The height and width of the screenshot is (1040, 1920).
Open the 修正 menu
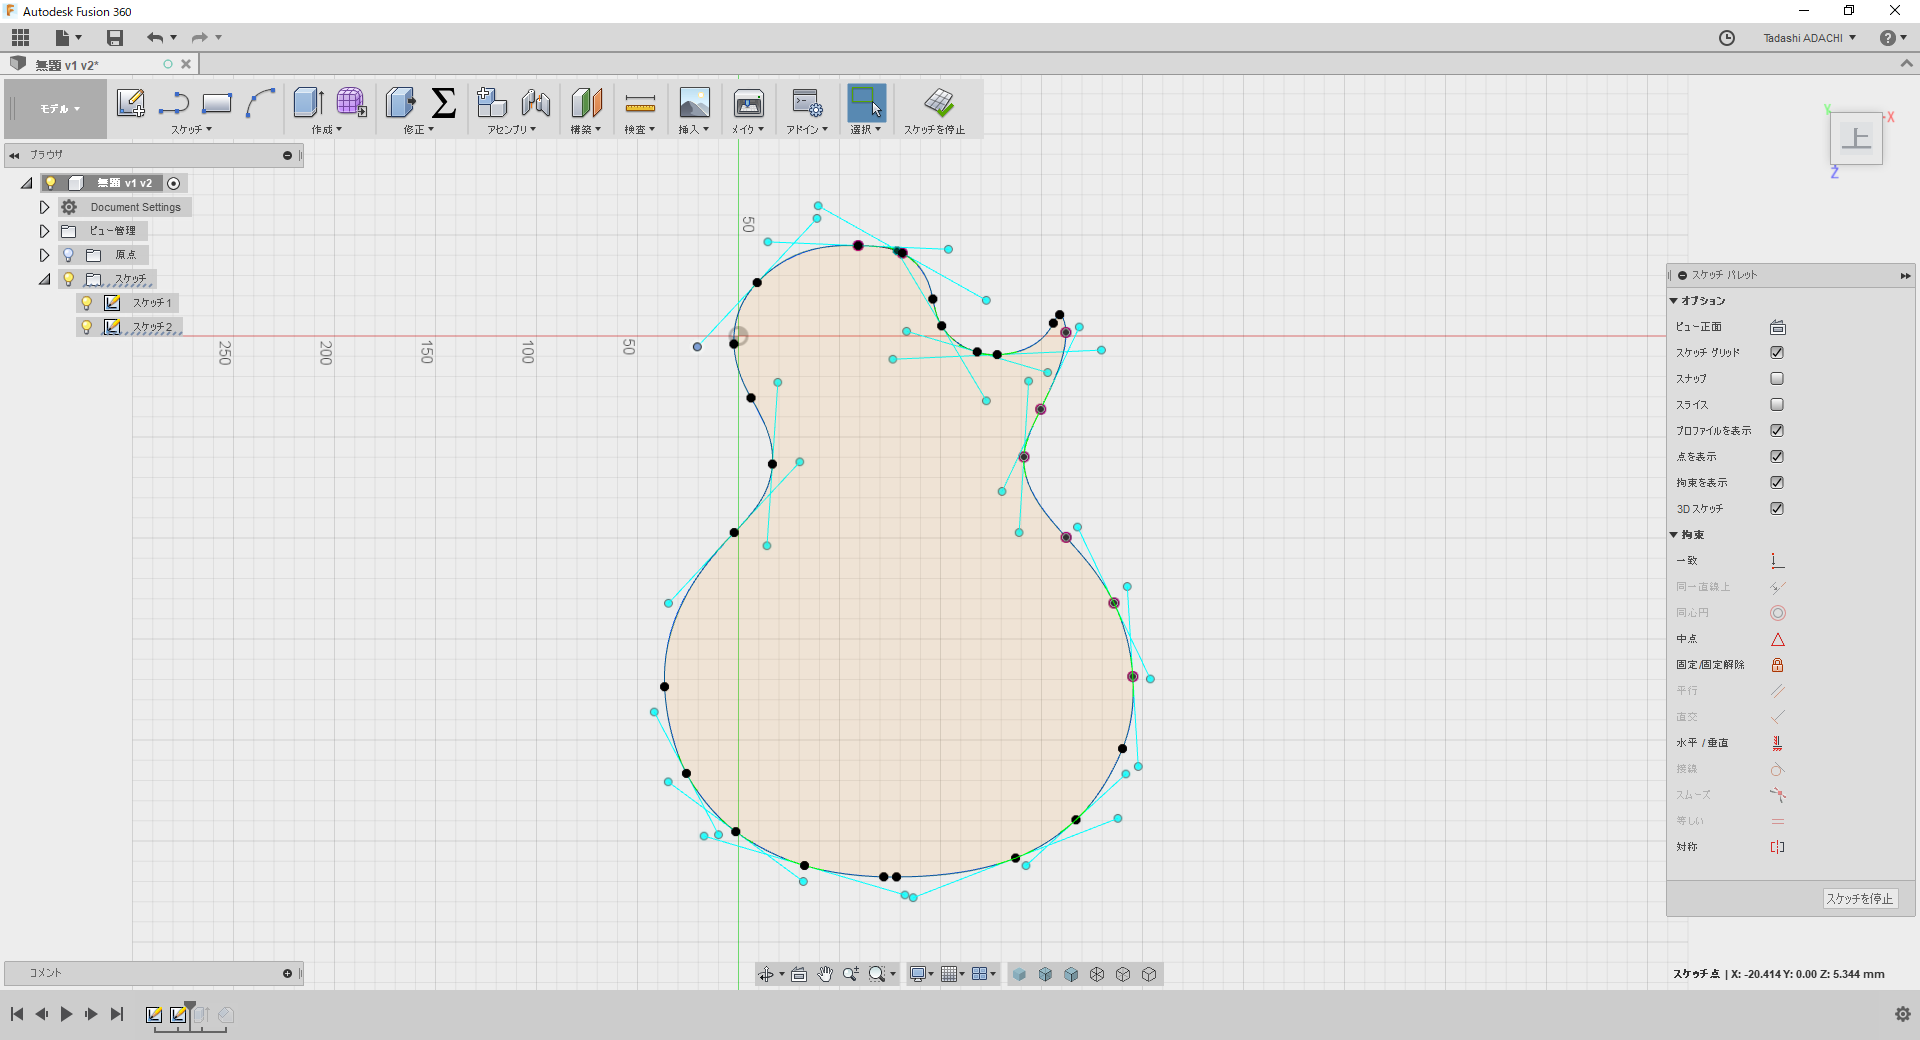coord(418,130)
